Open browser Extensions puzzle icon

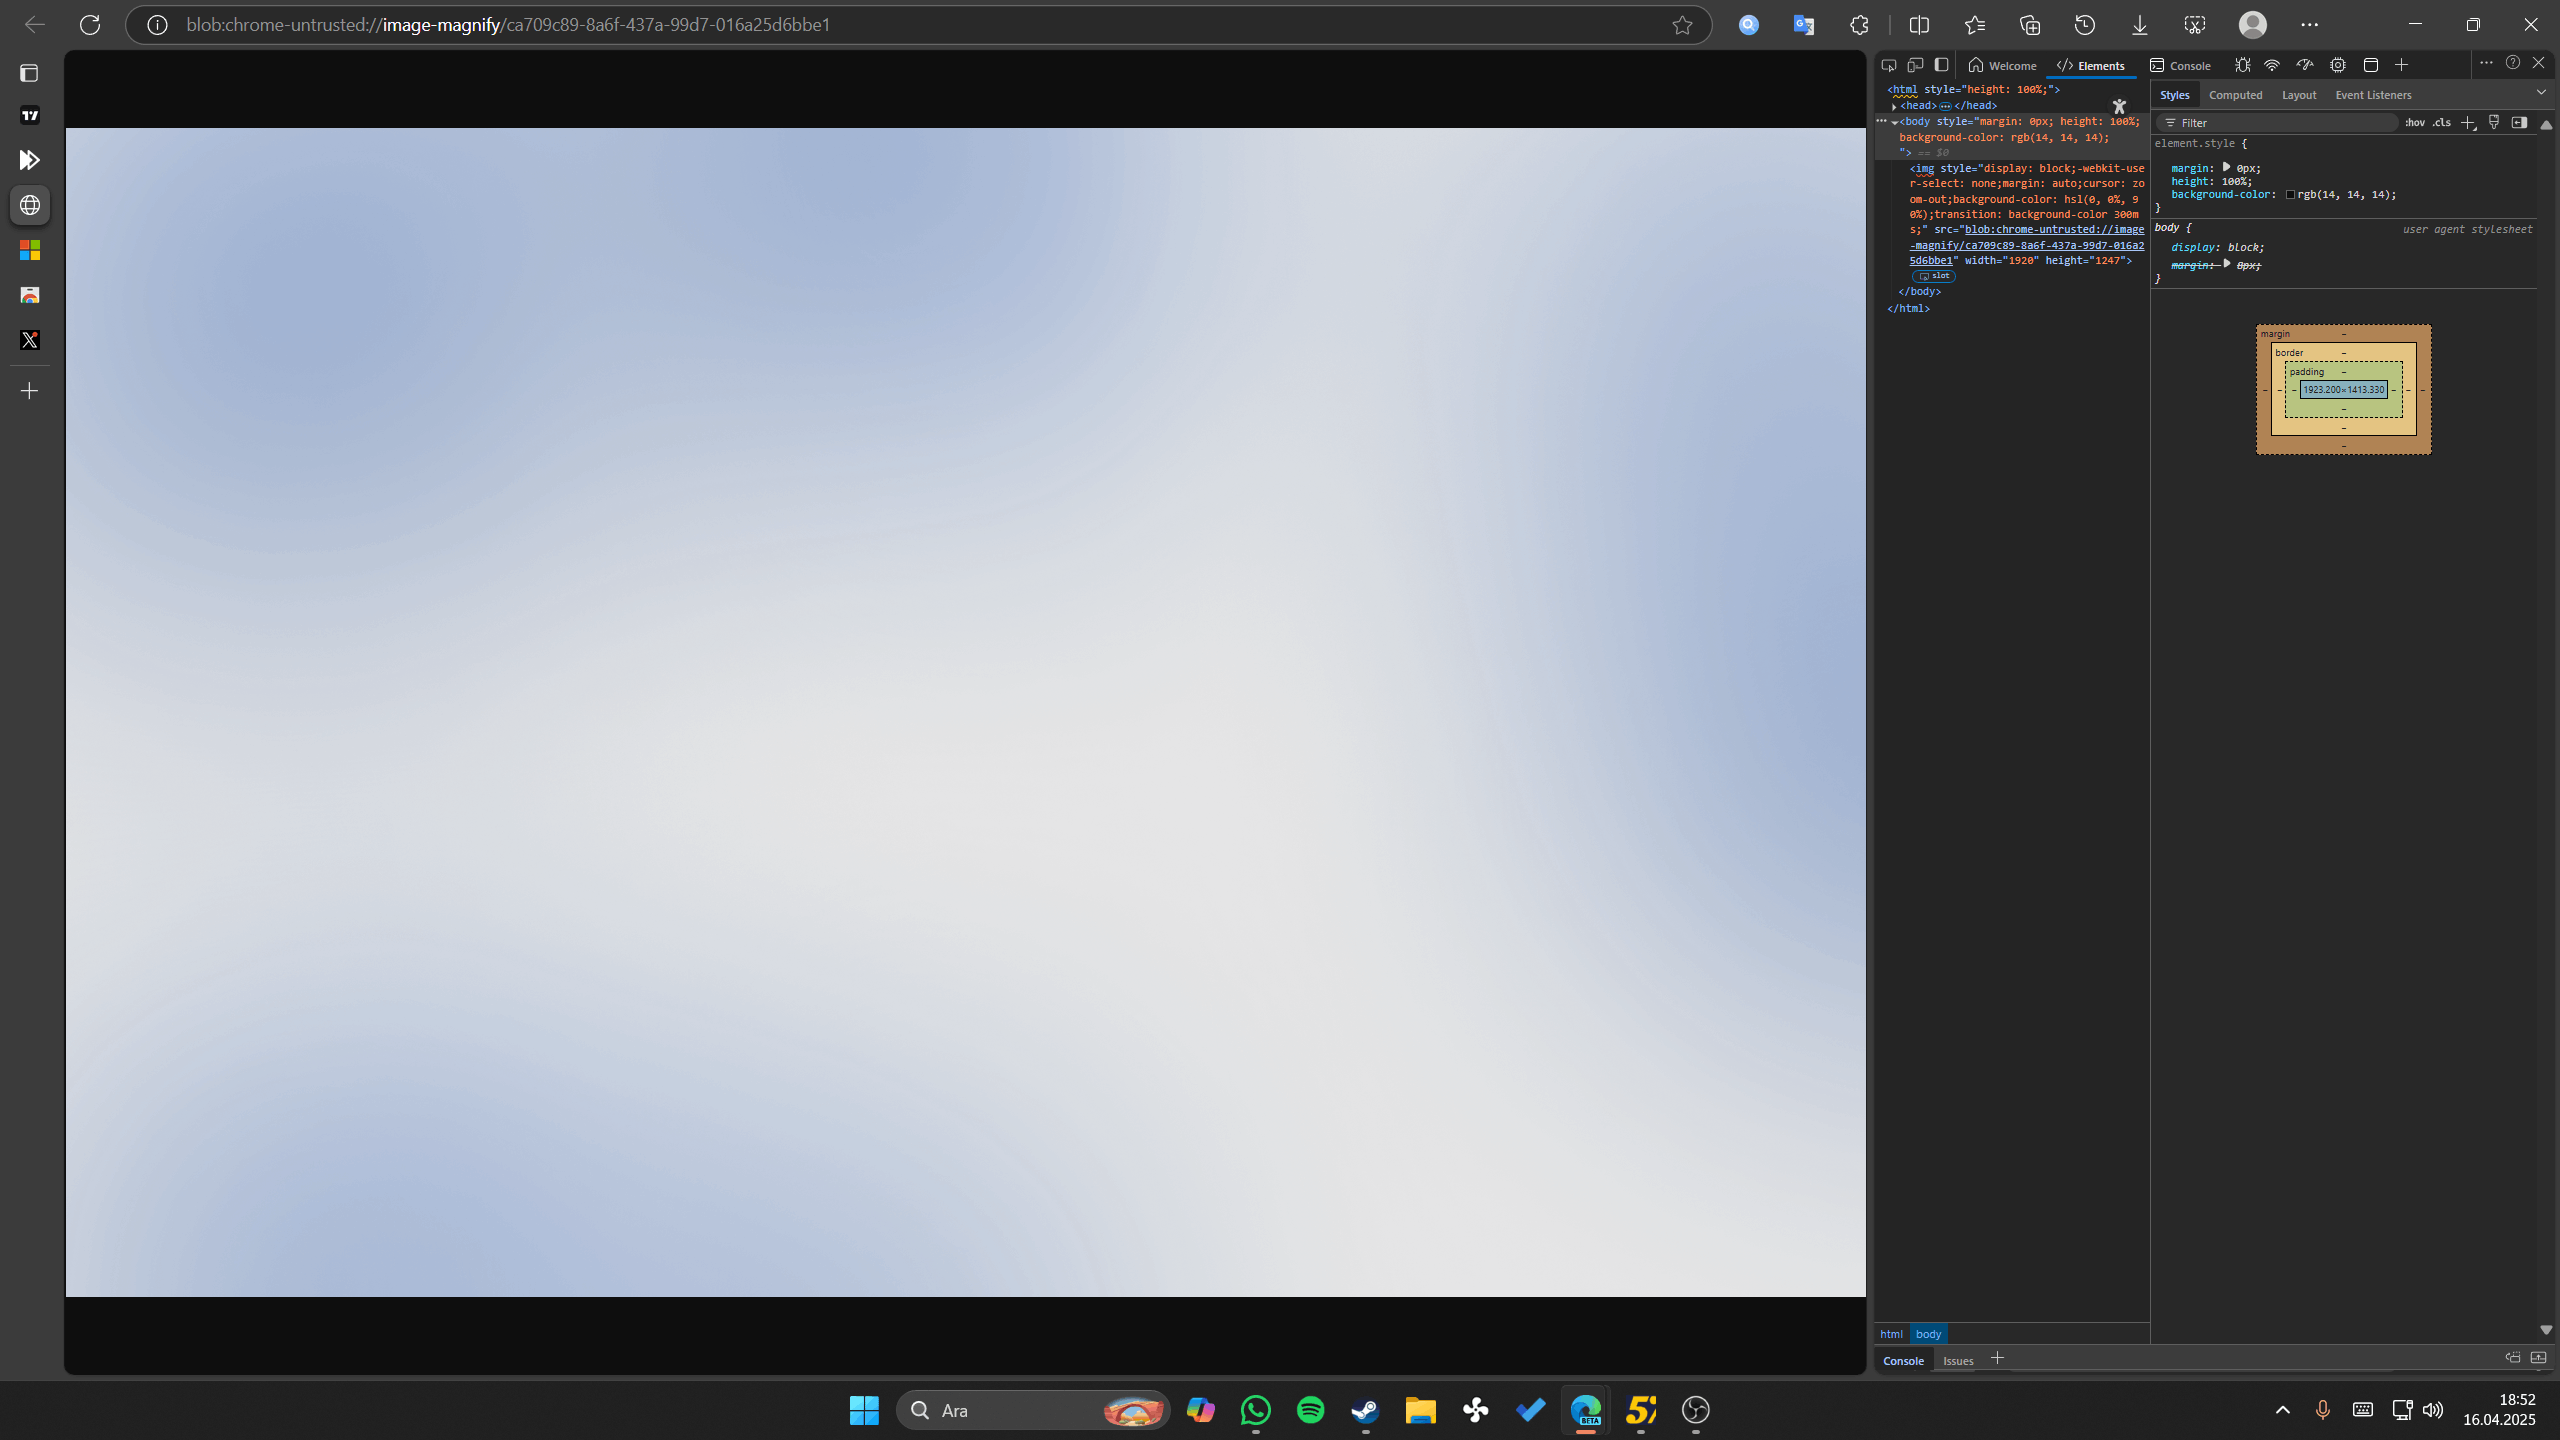tap(1858, 24)
